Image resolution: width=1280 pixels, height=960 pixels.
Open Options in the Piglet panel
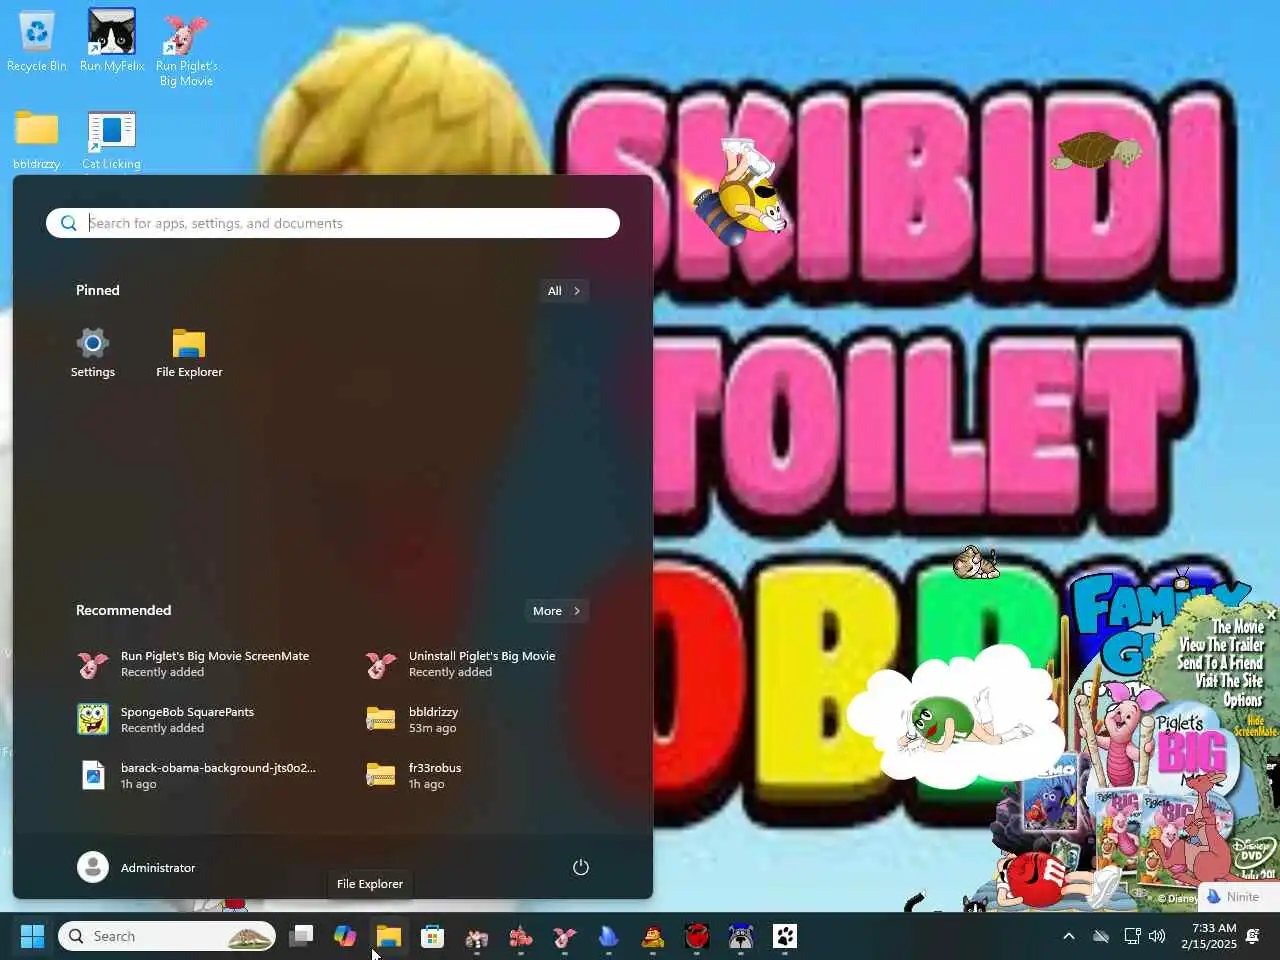coord(1243,699)
